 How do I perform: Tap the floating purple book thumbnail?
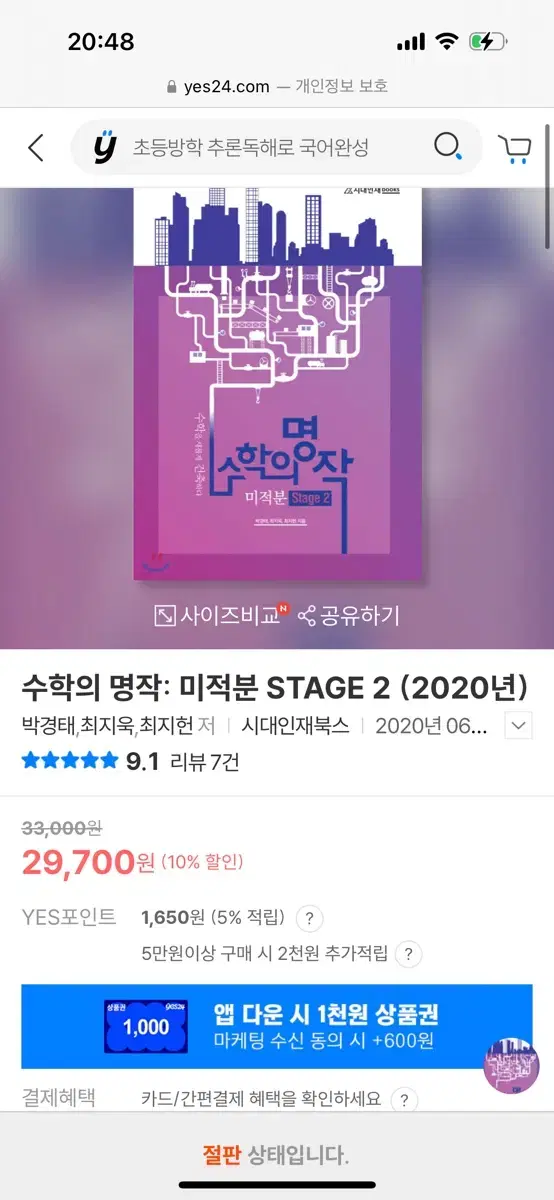(x=511, y=1065)
